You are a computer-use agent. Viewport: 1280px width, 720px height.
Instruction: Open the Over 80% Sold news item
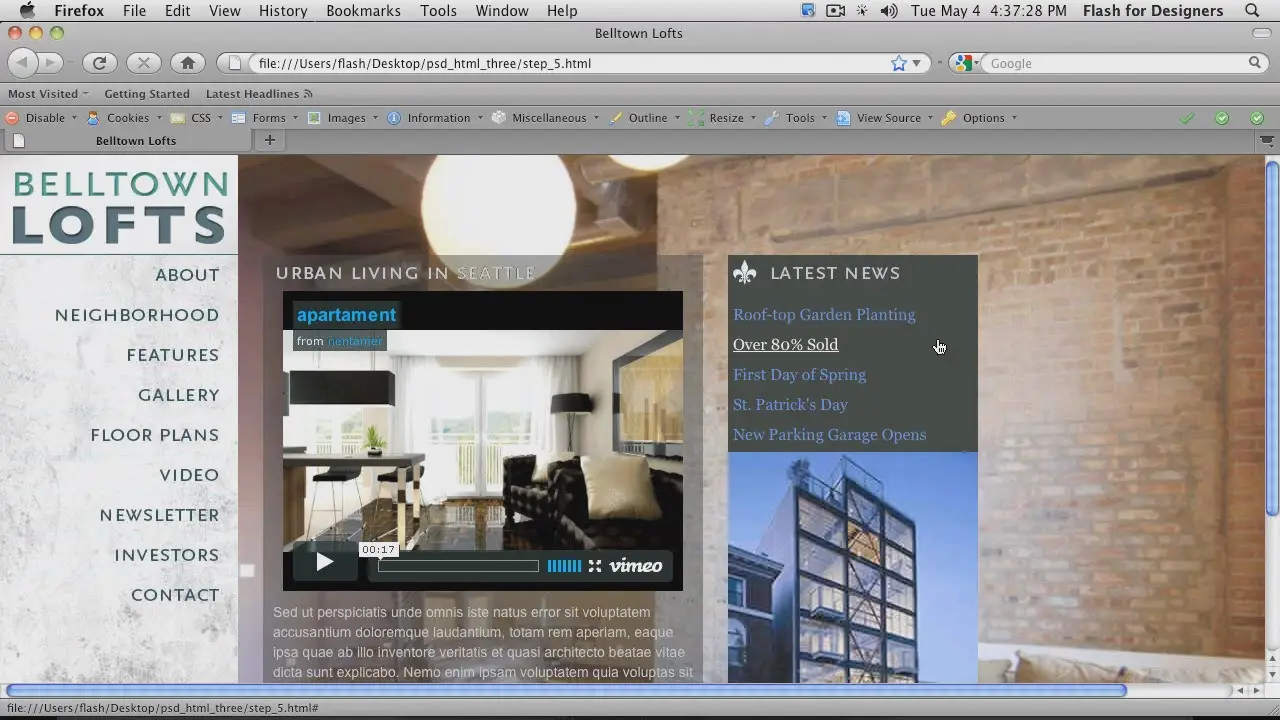coord(785,345)
